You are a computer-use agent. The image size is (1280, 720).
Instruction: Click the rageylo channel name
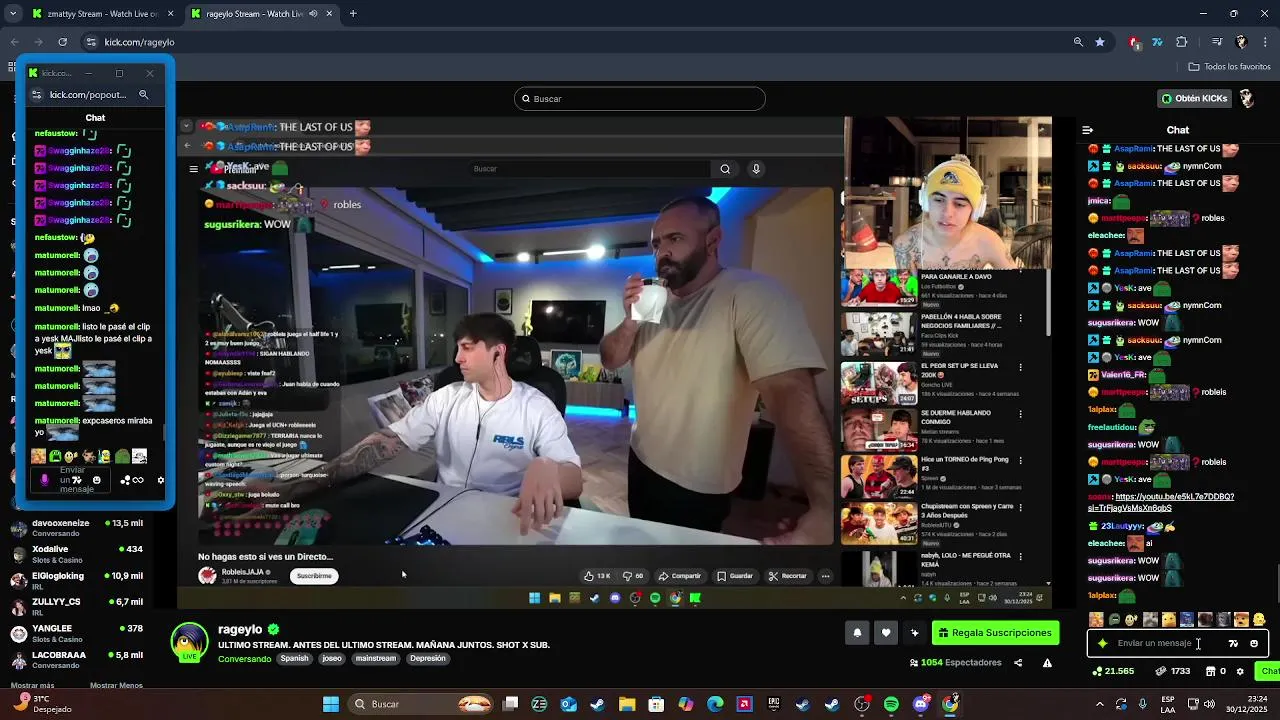[x=240, y=629]
